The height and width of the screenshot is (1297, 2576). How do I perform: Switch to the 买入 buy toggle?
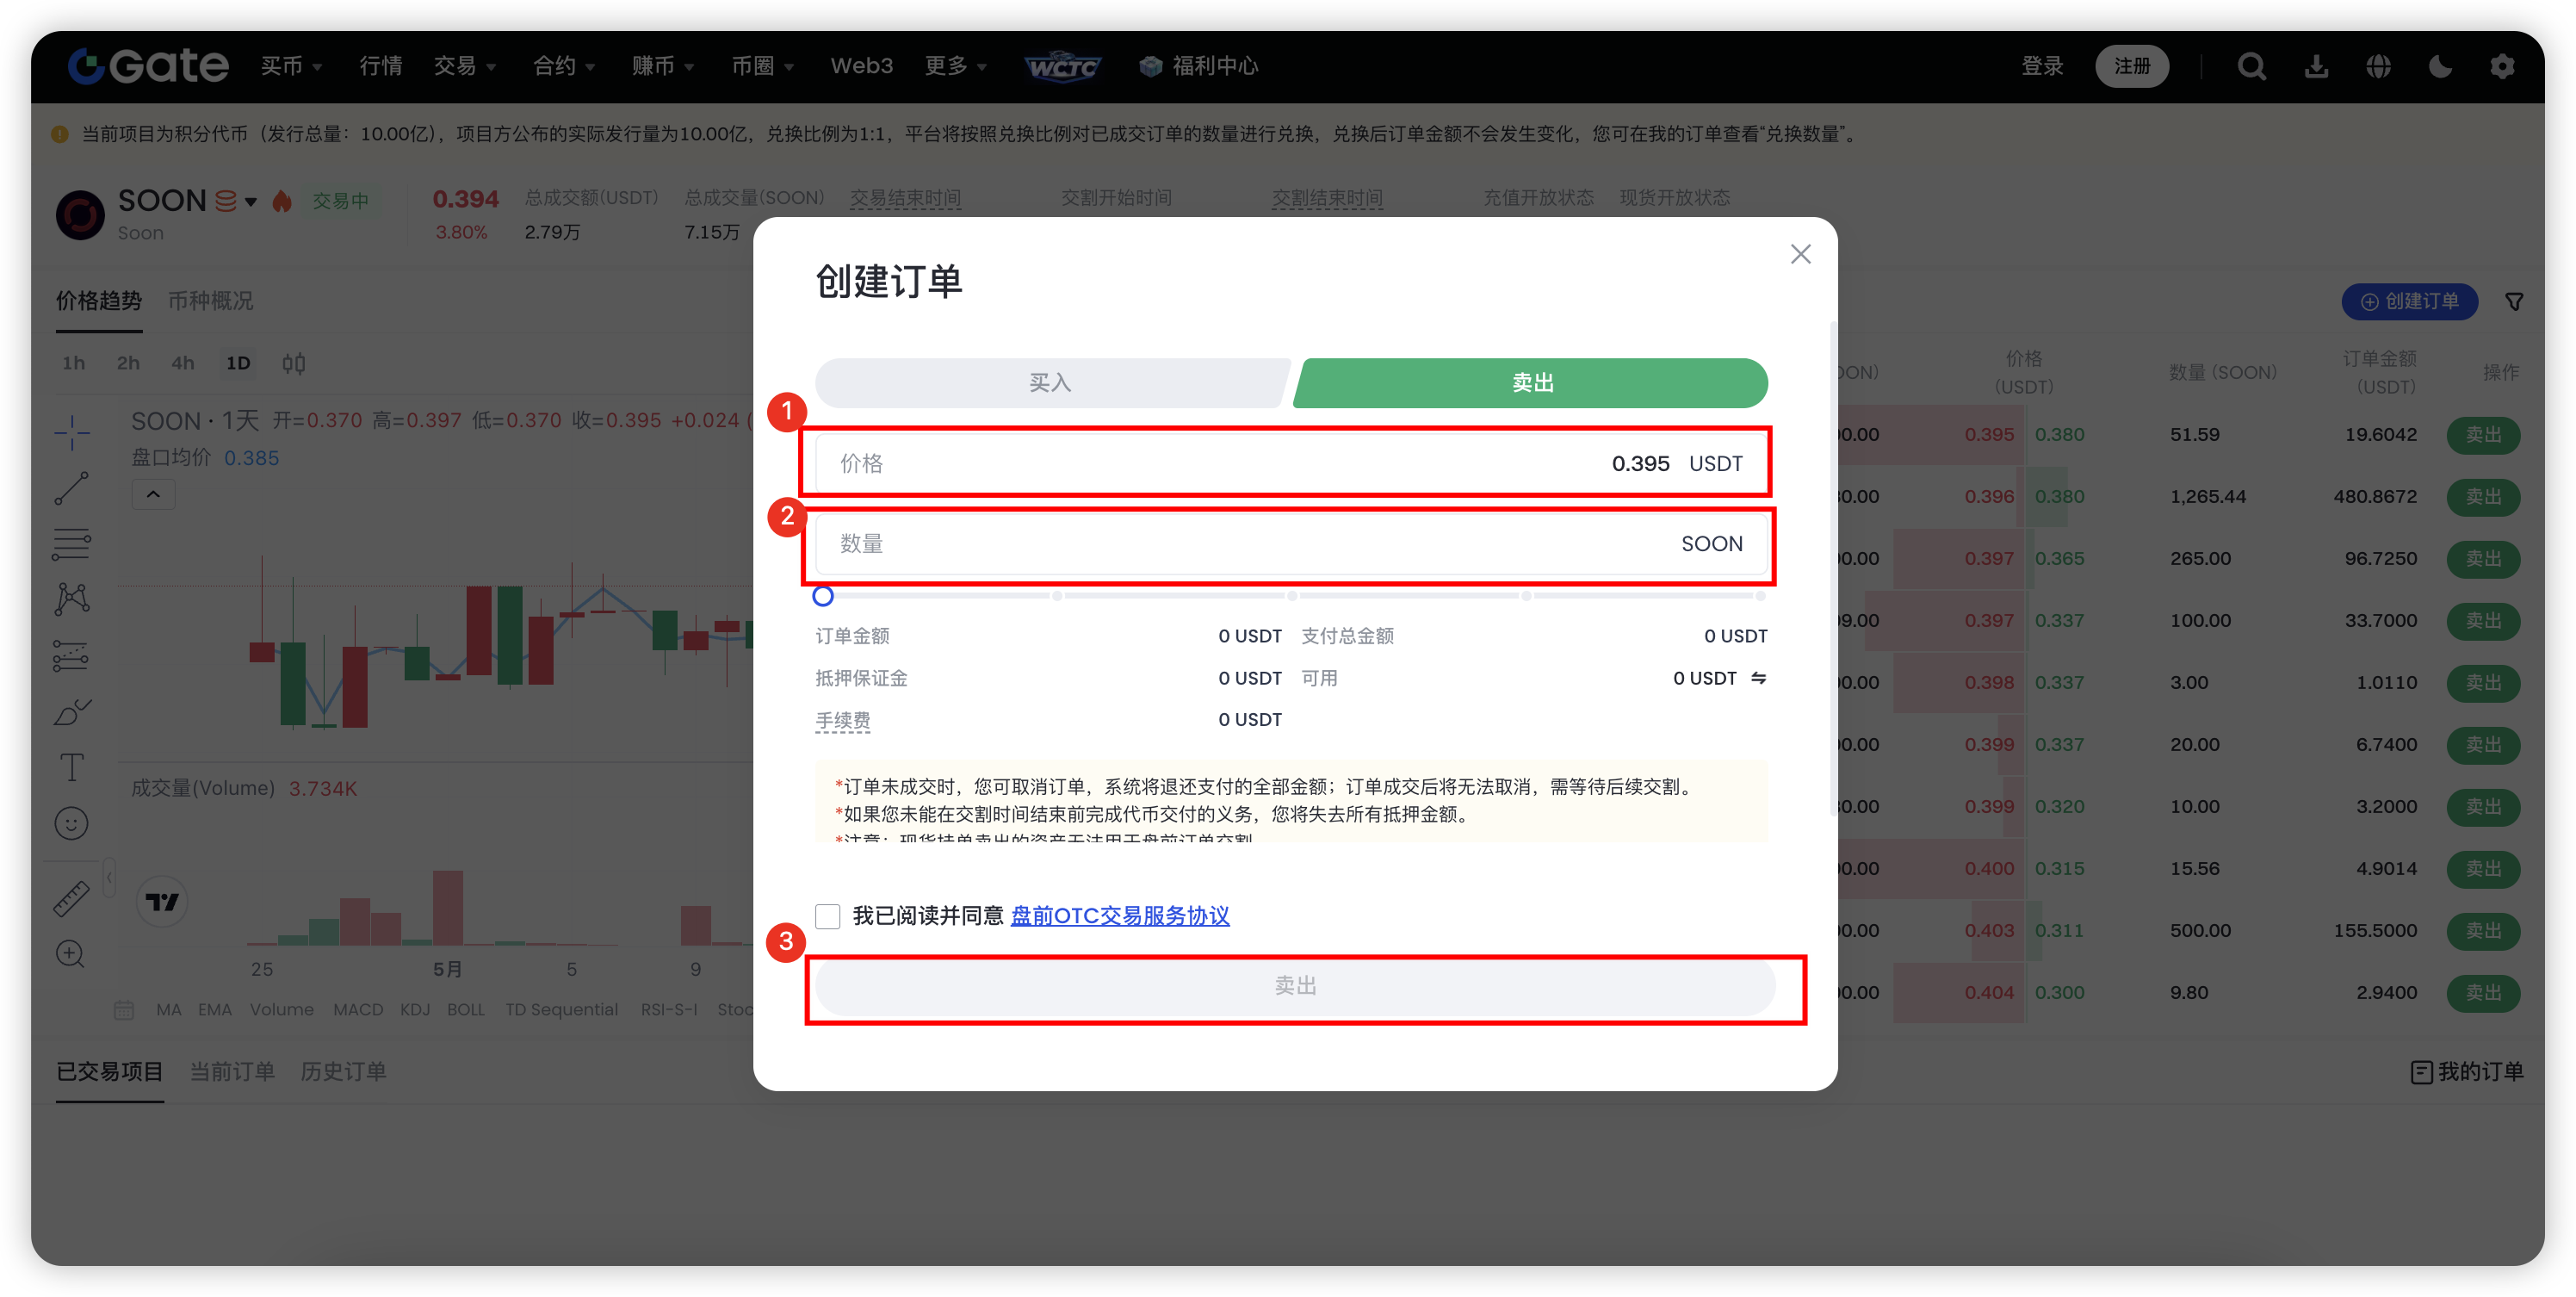[1050, 383]
